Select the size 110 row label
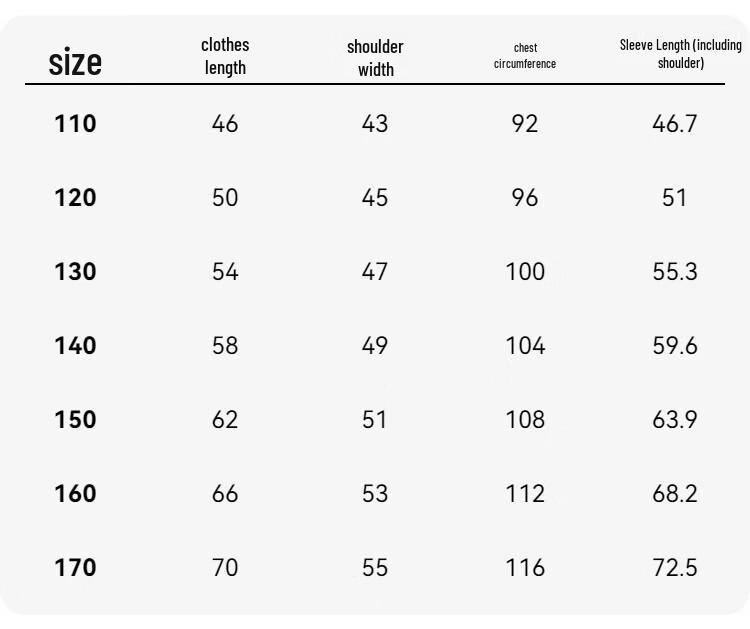The image size is (750, 629). point(76,123)
